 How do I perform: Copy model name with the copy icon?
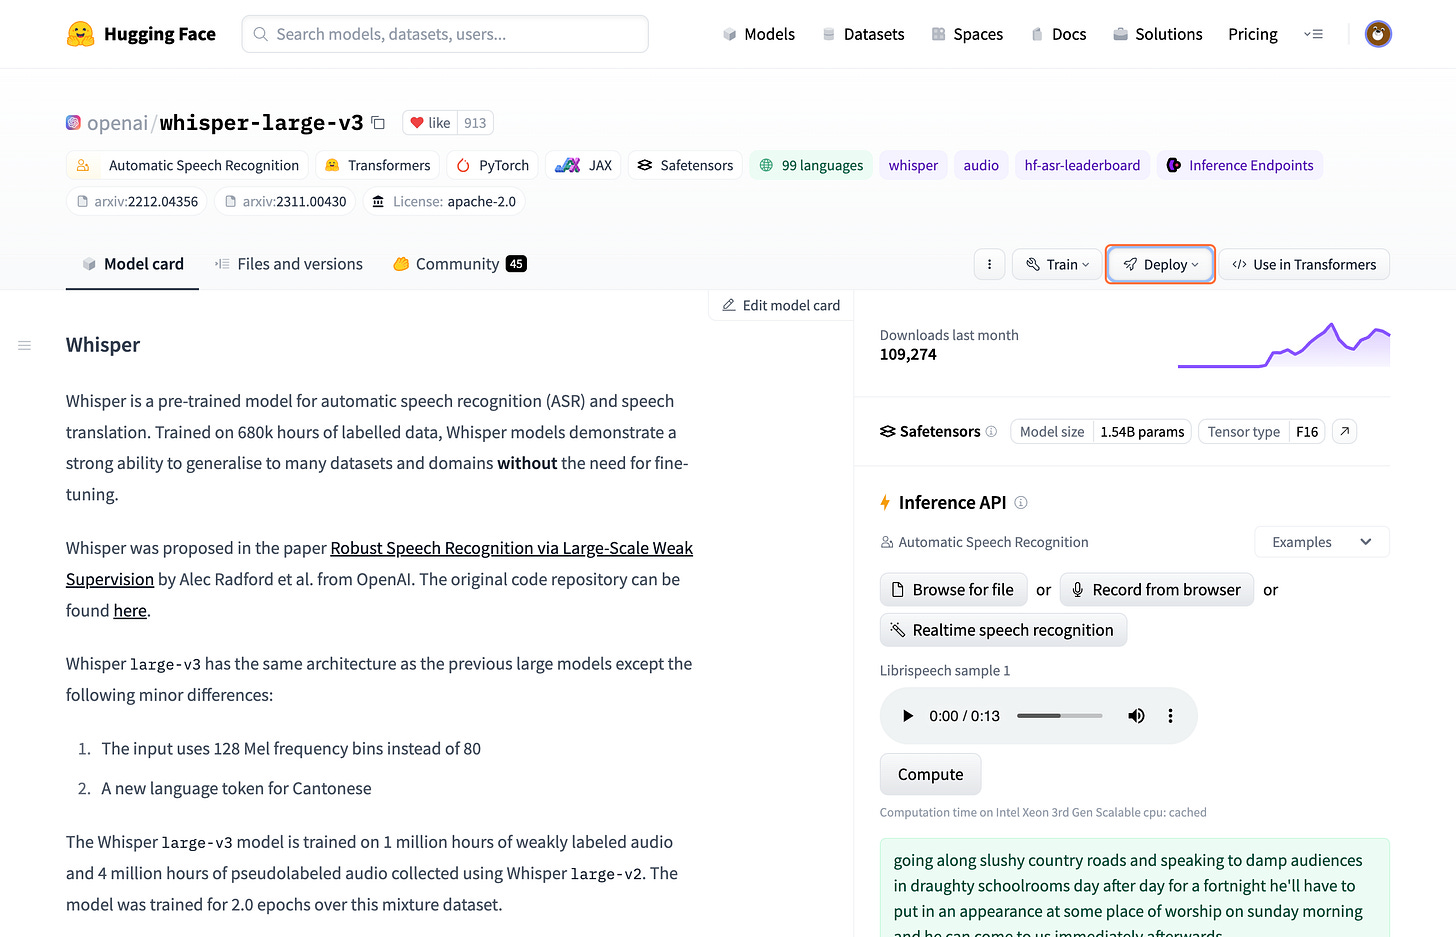(x=378, y=123)
